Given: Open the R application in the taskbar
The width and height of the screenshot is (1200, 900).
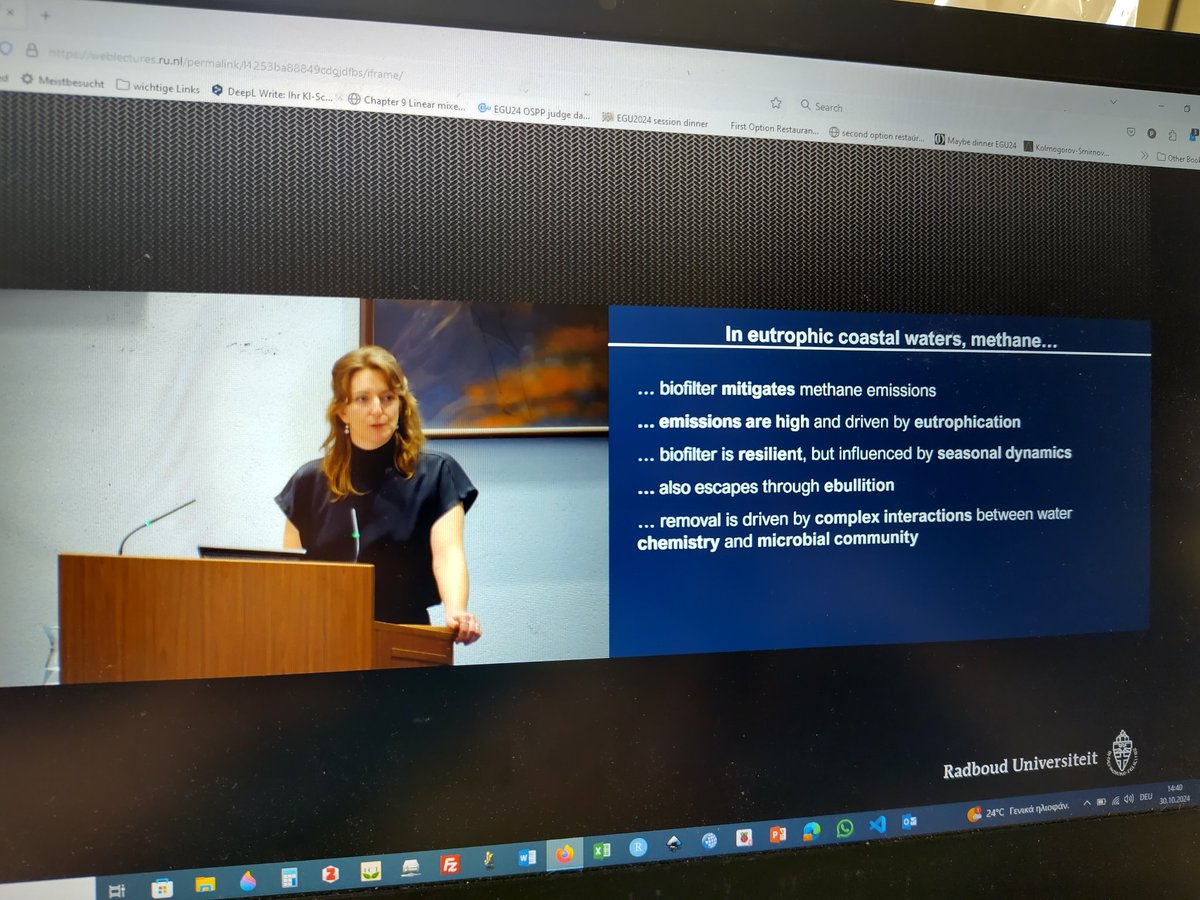Looking at the screenshot, I should pos(638,846).
